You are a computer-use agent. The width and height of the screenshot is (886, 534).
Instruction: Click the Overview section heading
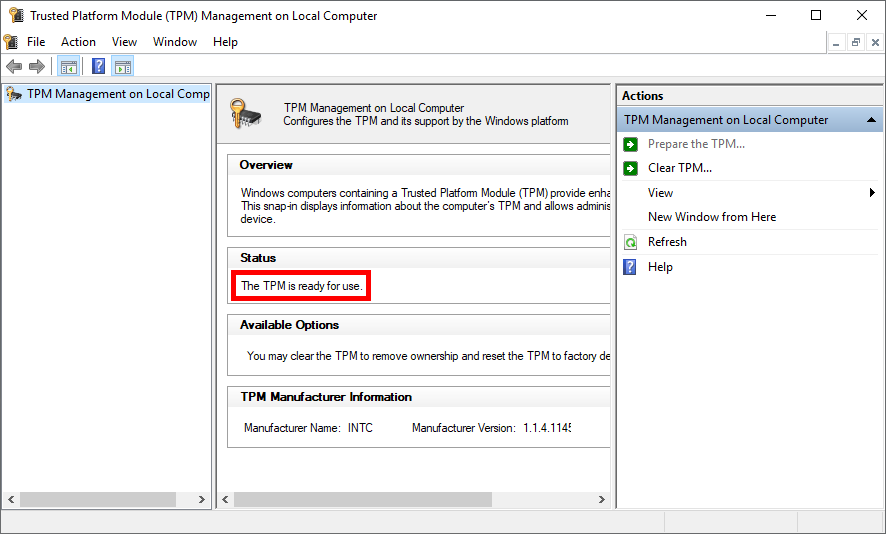tap(266, 165)
